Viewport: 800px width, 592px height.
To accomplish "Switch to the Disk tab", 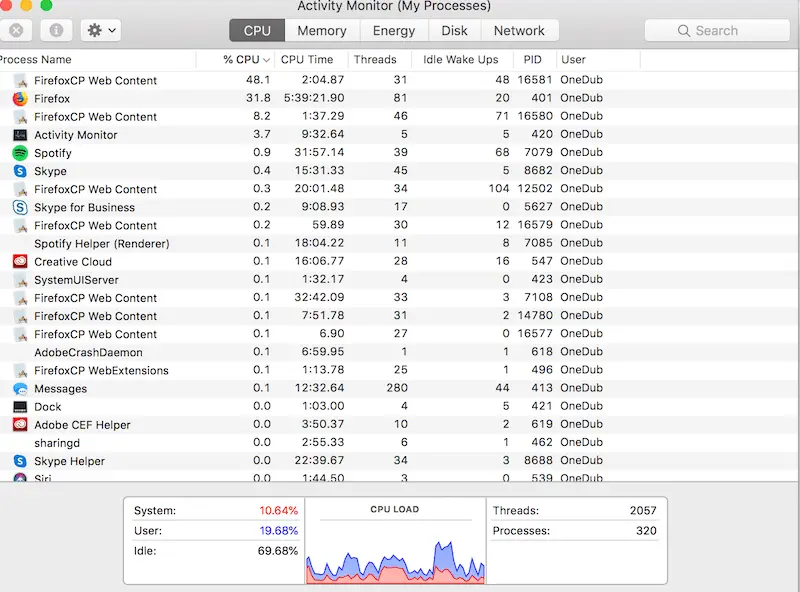I will pos(454,31).
